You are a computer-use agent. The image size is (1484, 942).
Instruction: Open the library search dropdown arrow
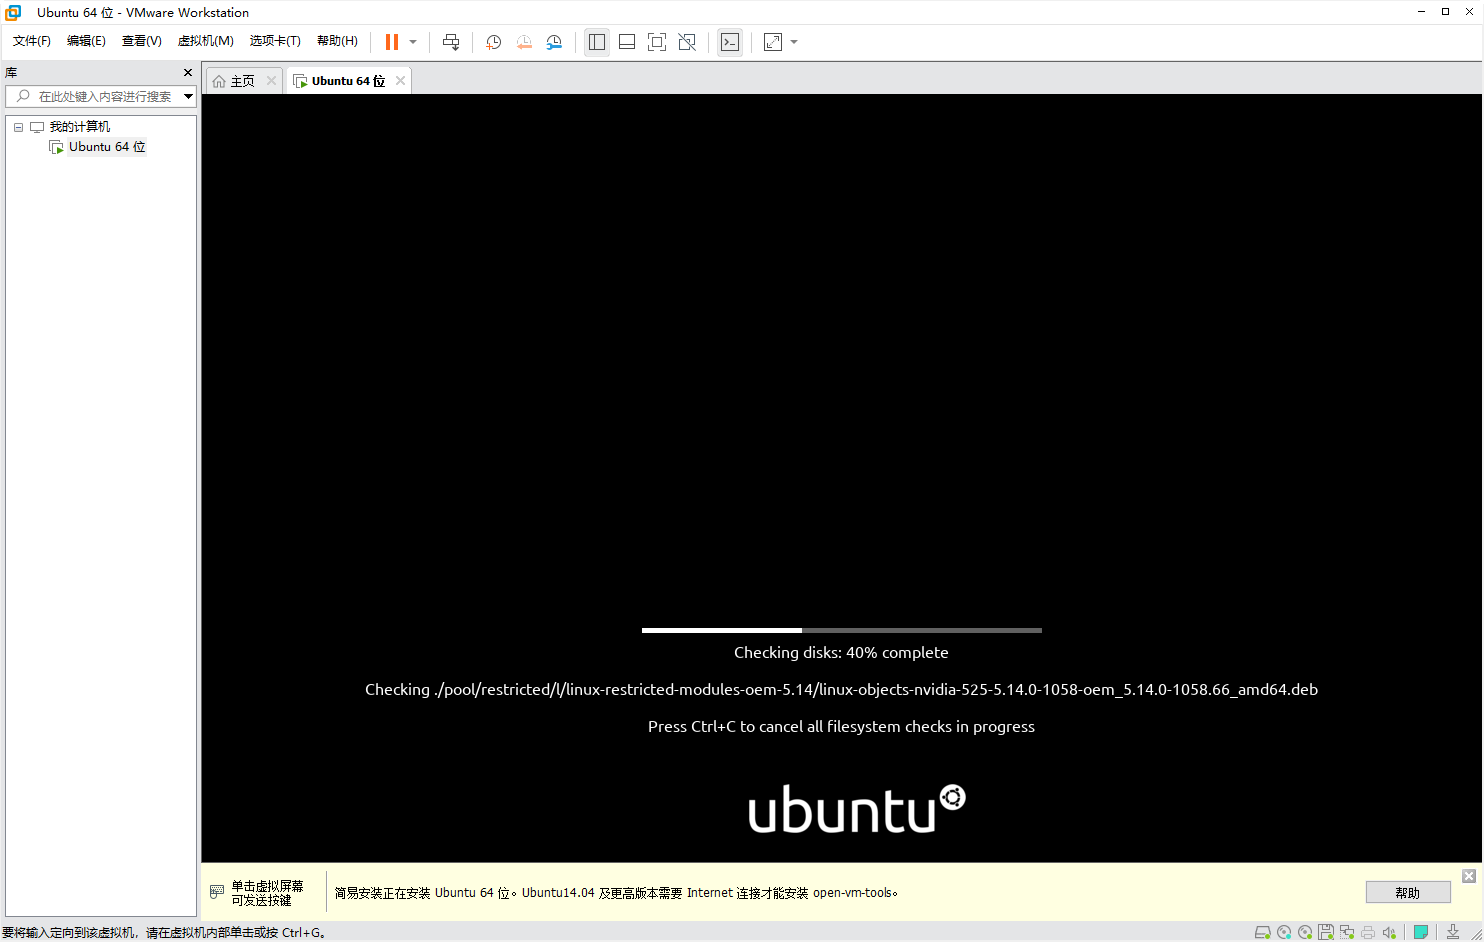click(188, 96)
